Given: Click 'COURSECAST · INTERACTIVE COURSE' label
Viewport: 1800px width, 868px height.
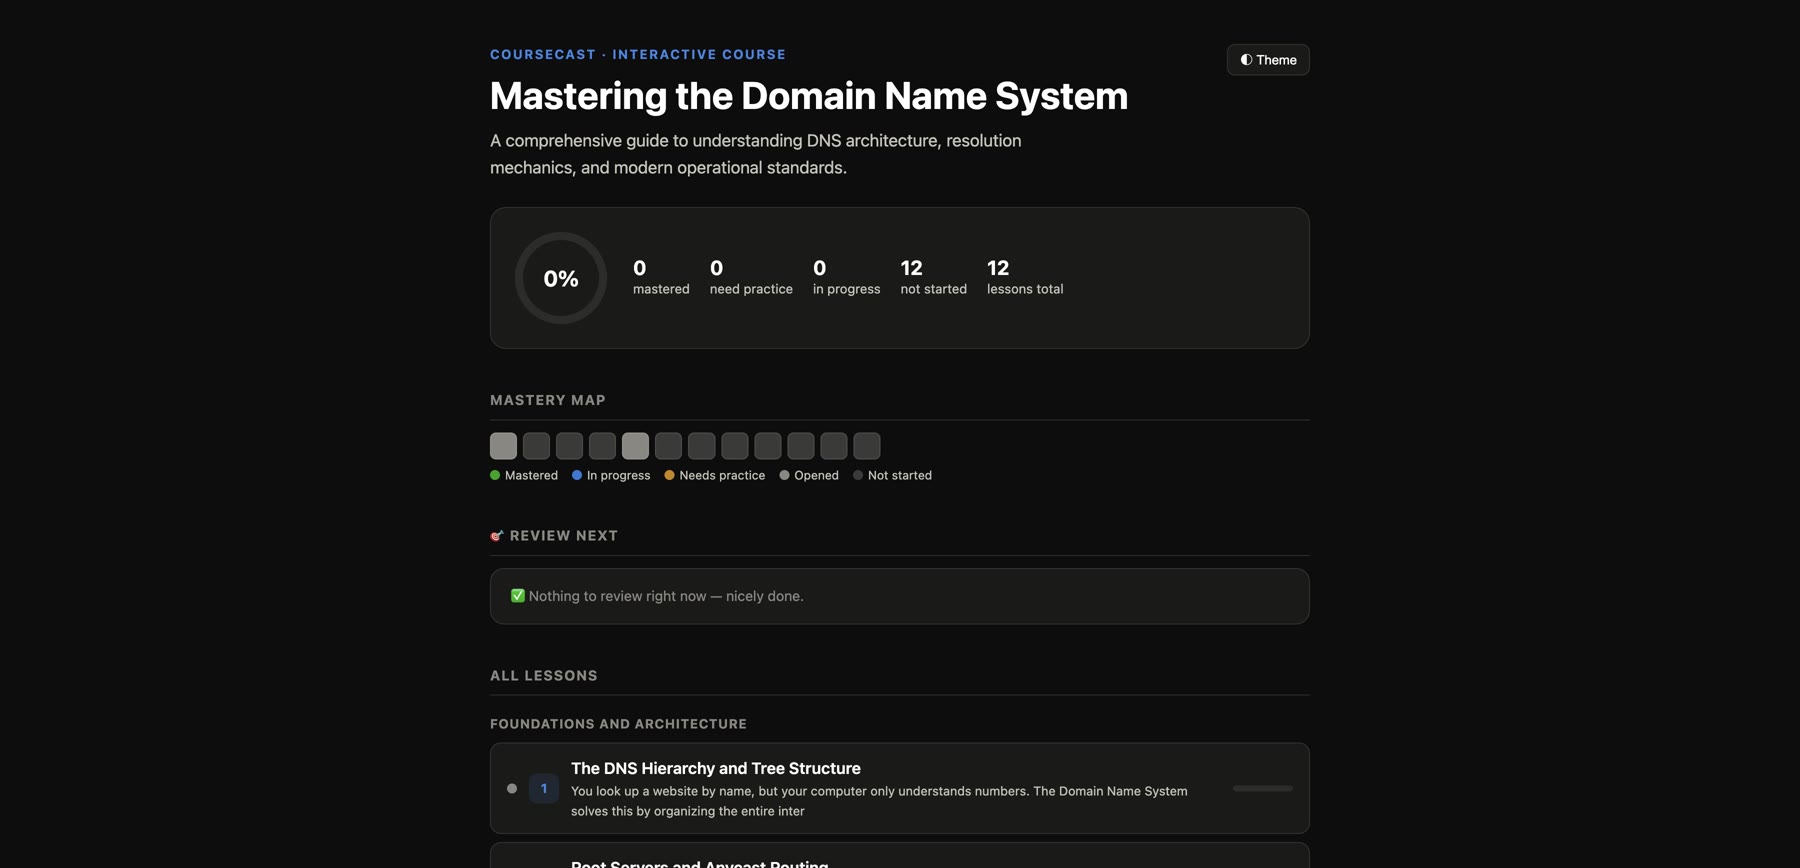Looking at the screenshot, I should coord(638,54).
